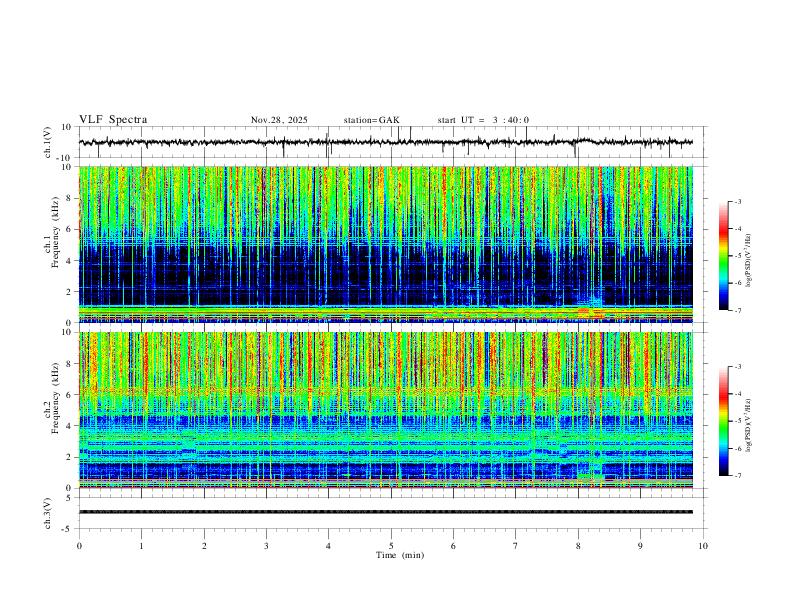The image size is (792, 612).
Task: Click the ch.1 colorbar log(PSD) label
Action: tap(749, 260)
